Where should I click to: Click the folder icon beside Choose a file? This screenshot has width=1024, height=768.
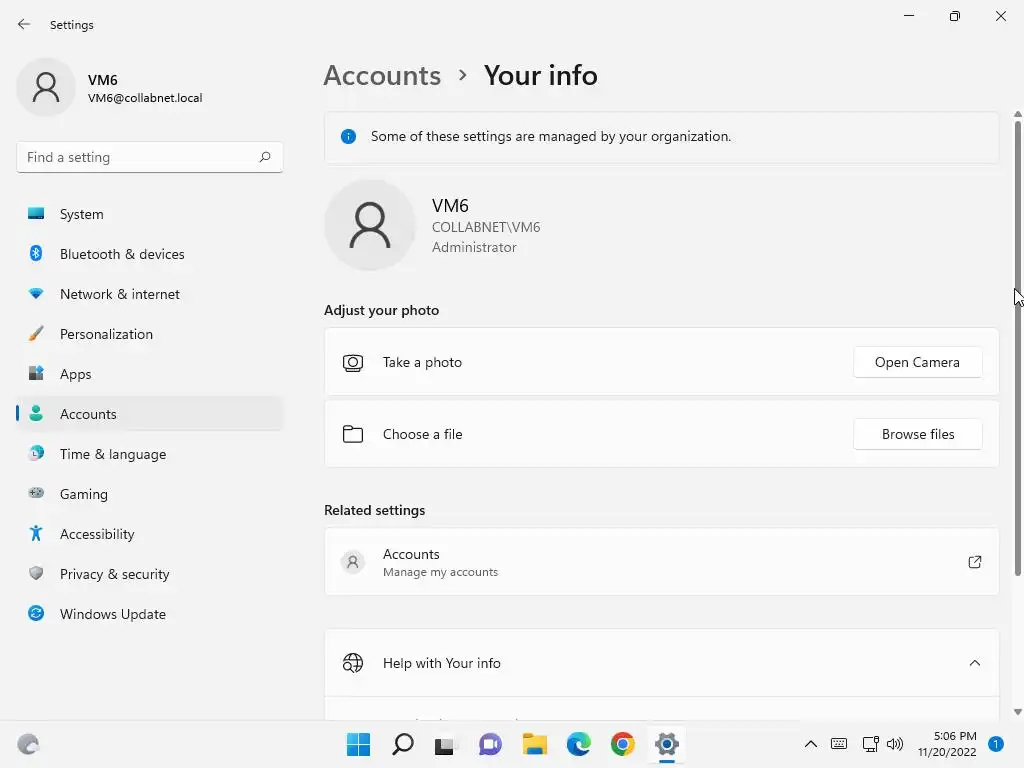pyautogui.click(x=353, y=434)
